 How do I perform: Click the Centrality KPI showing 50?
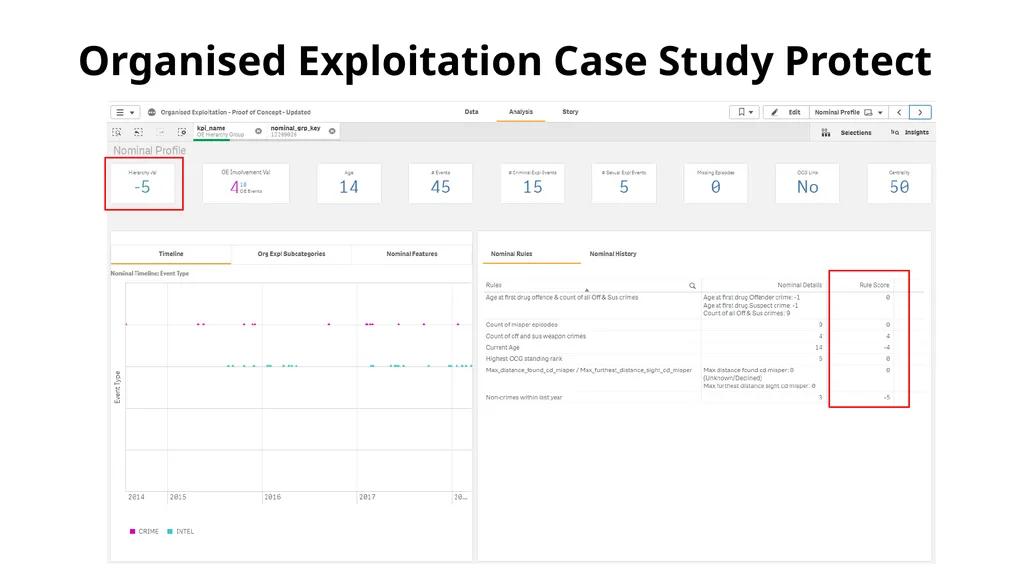pos(899,183)
